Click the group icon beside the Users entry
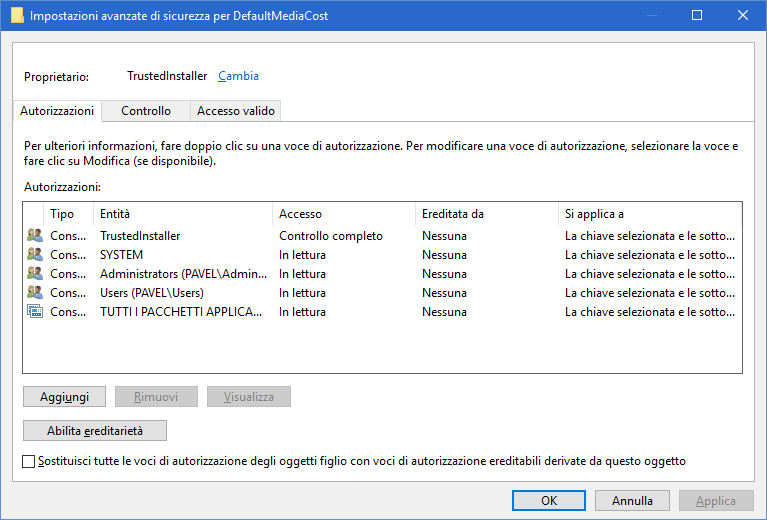 (35, 293)
